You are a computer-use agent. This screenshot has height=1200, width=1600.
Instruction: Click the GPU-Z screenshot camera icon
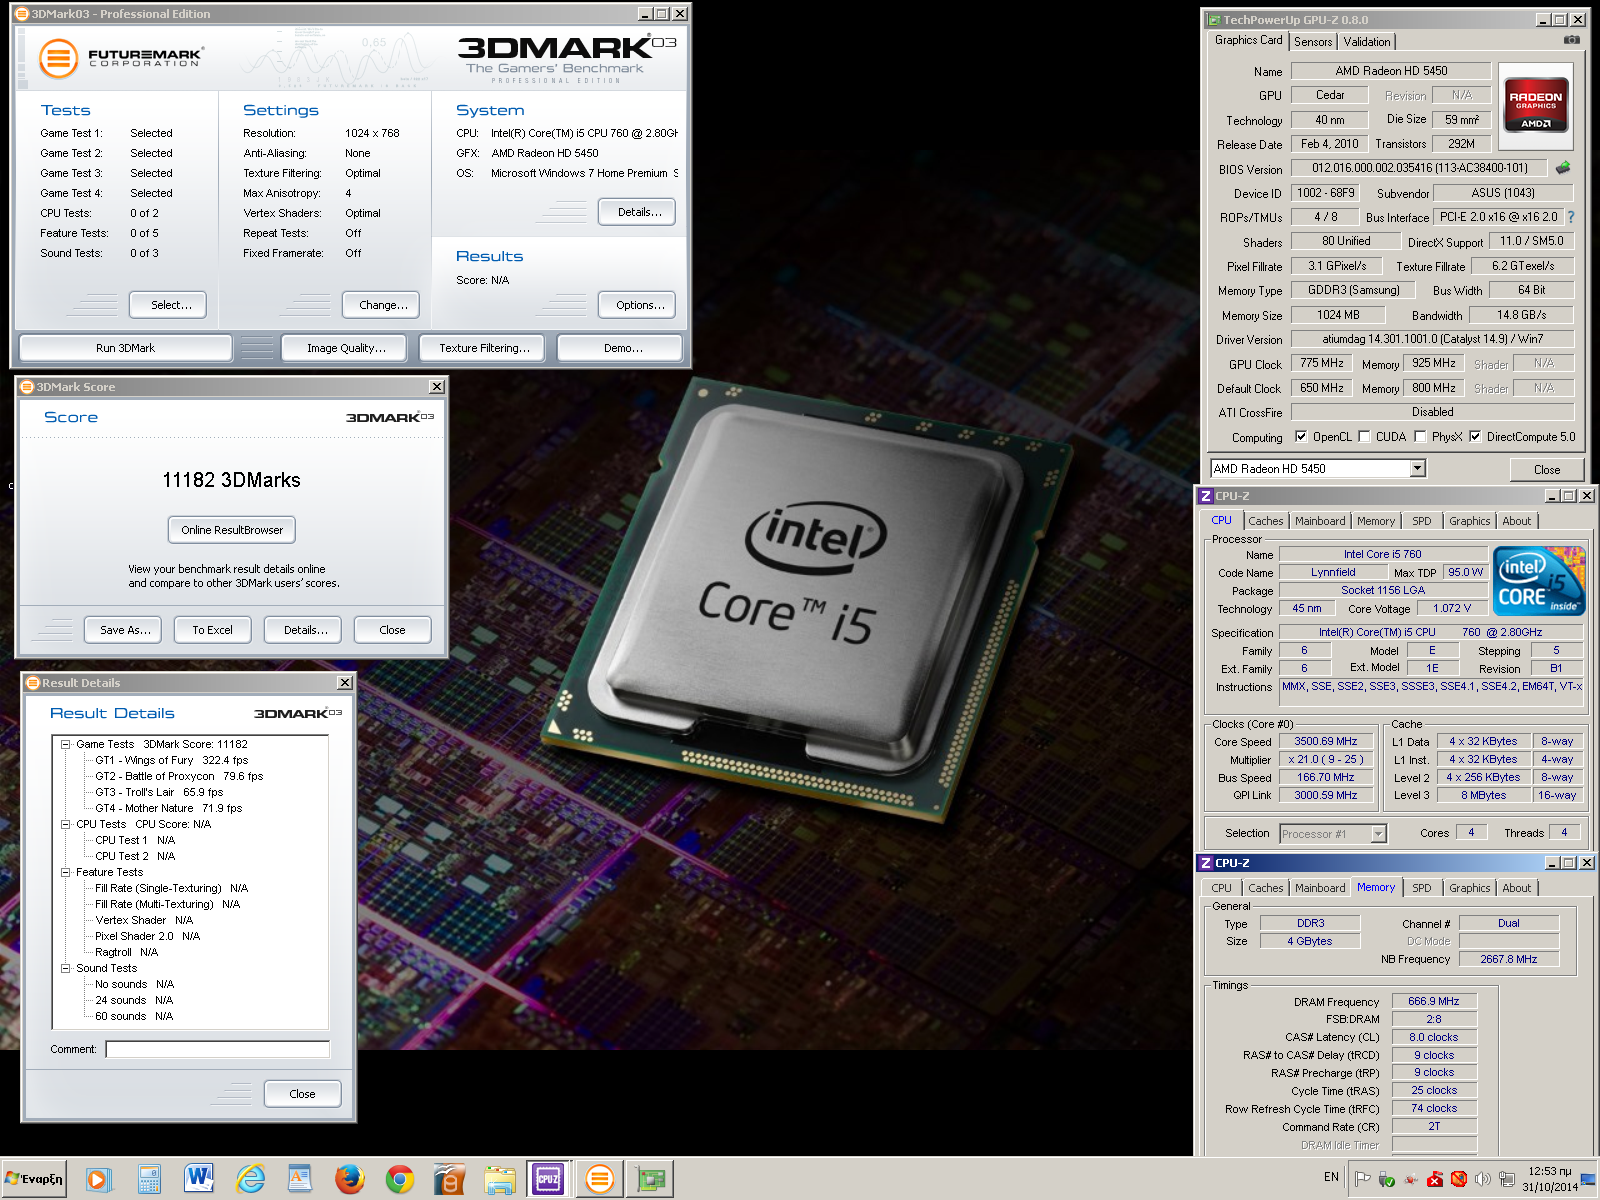(x=1572, y=40)
